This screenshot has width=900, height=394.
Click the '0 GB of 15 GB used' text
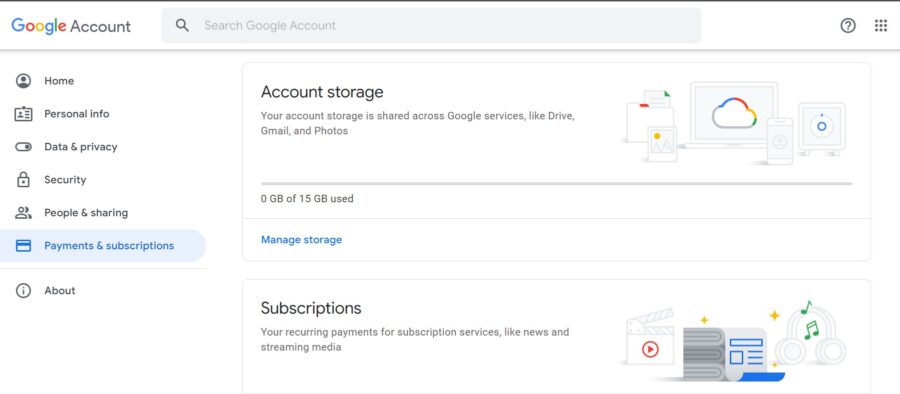click(x=307, y=199)
